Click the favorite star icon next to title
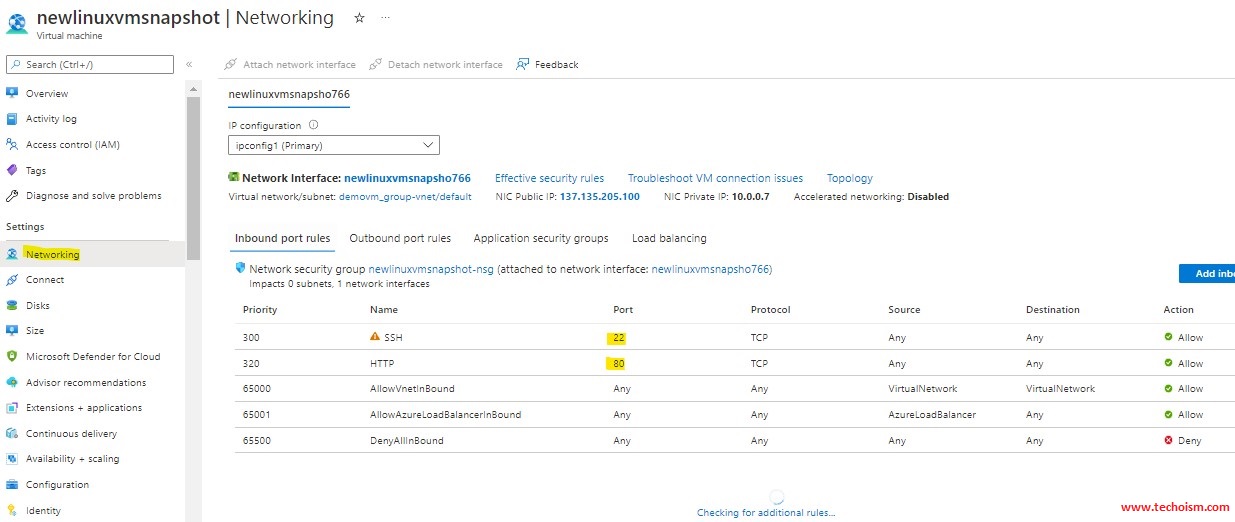The width and height of the screenshot is (1235, 522). click(360, 18)
